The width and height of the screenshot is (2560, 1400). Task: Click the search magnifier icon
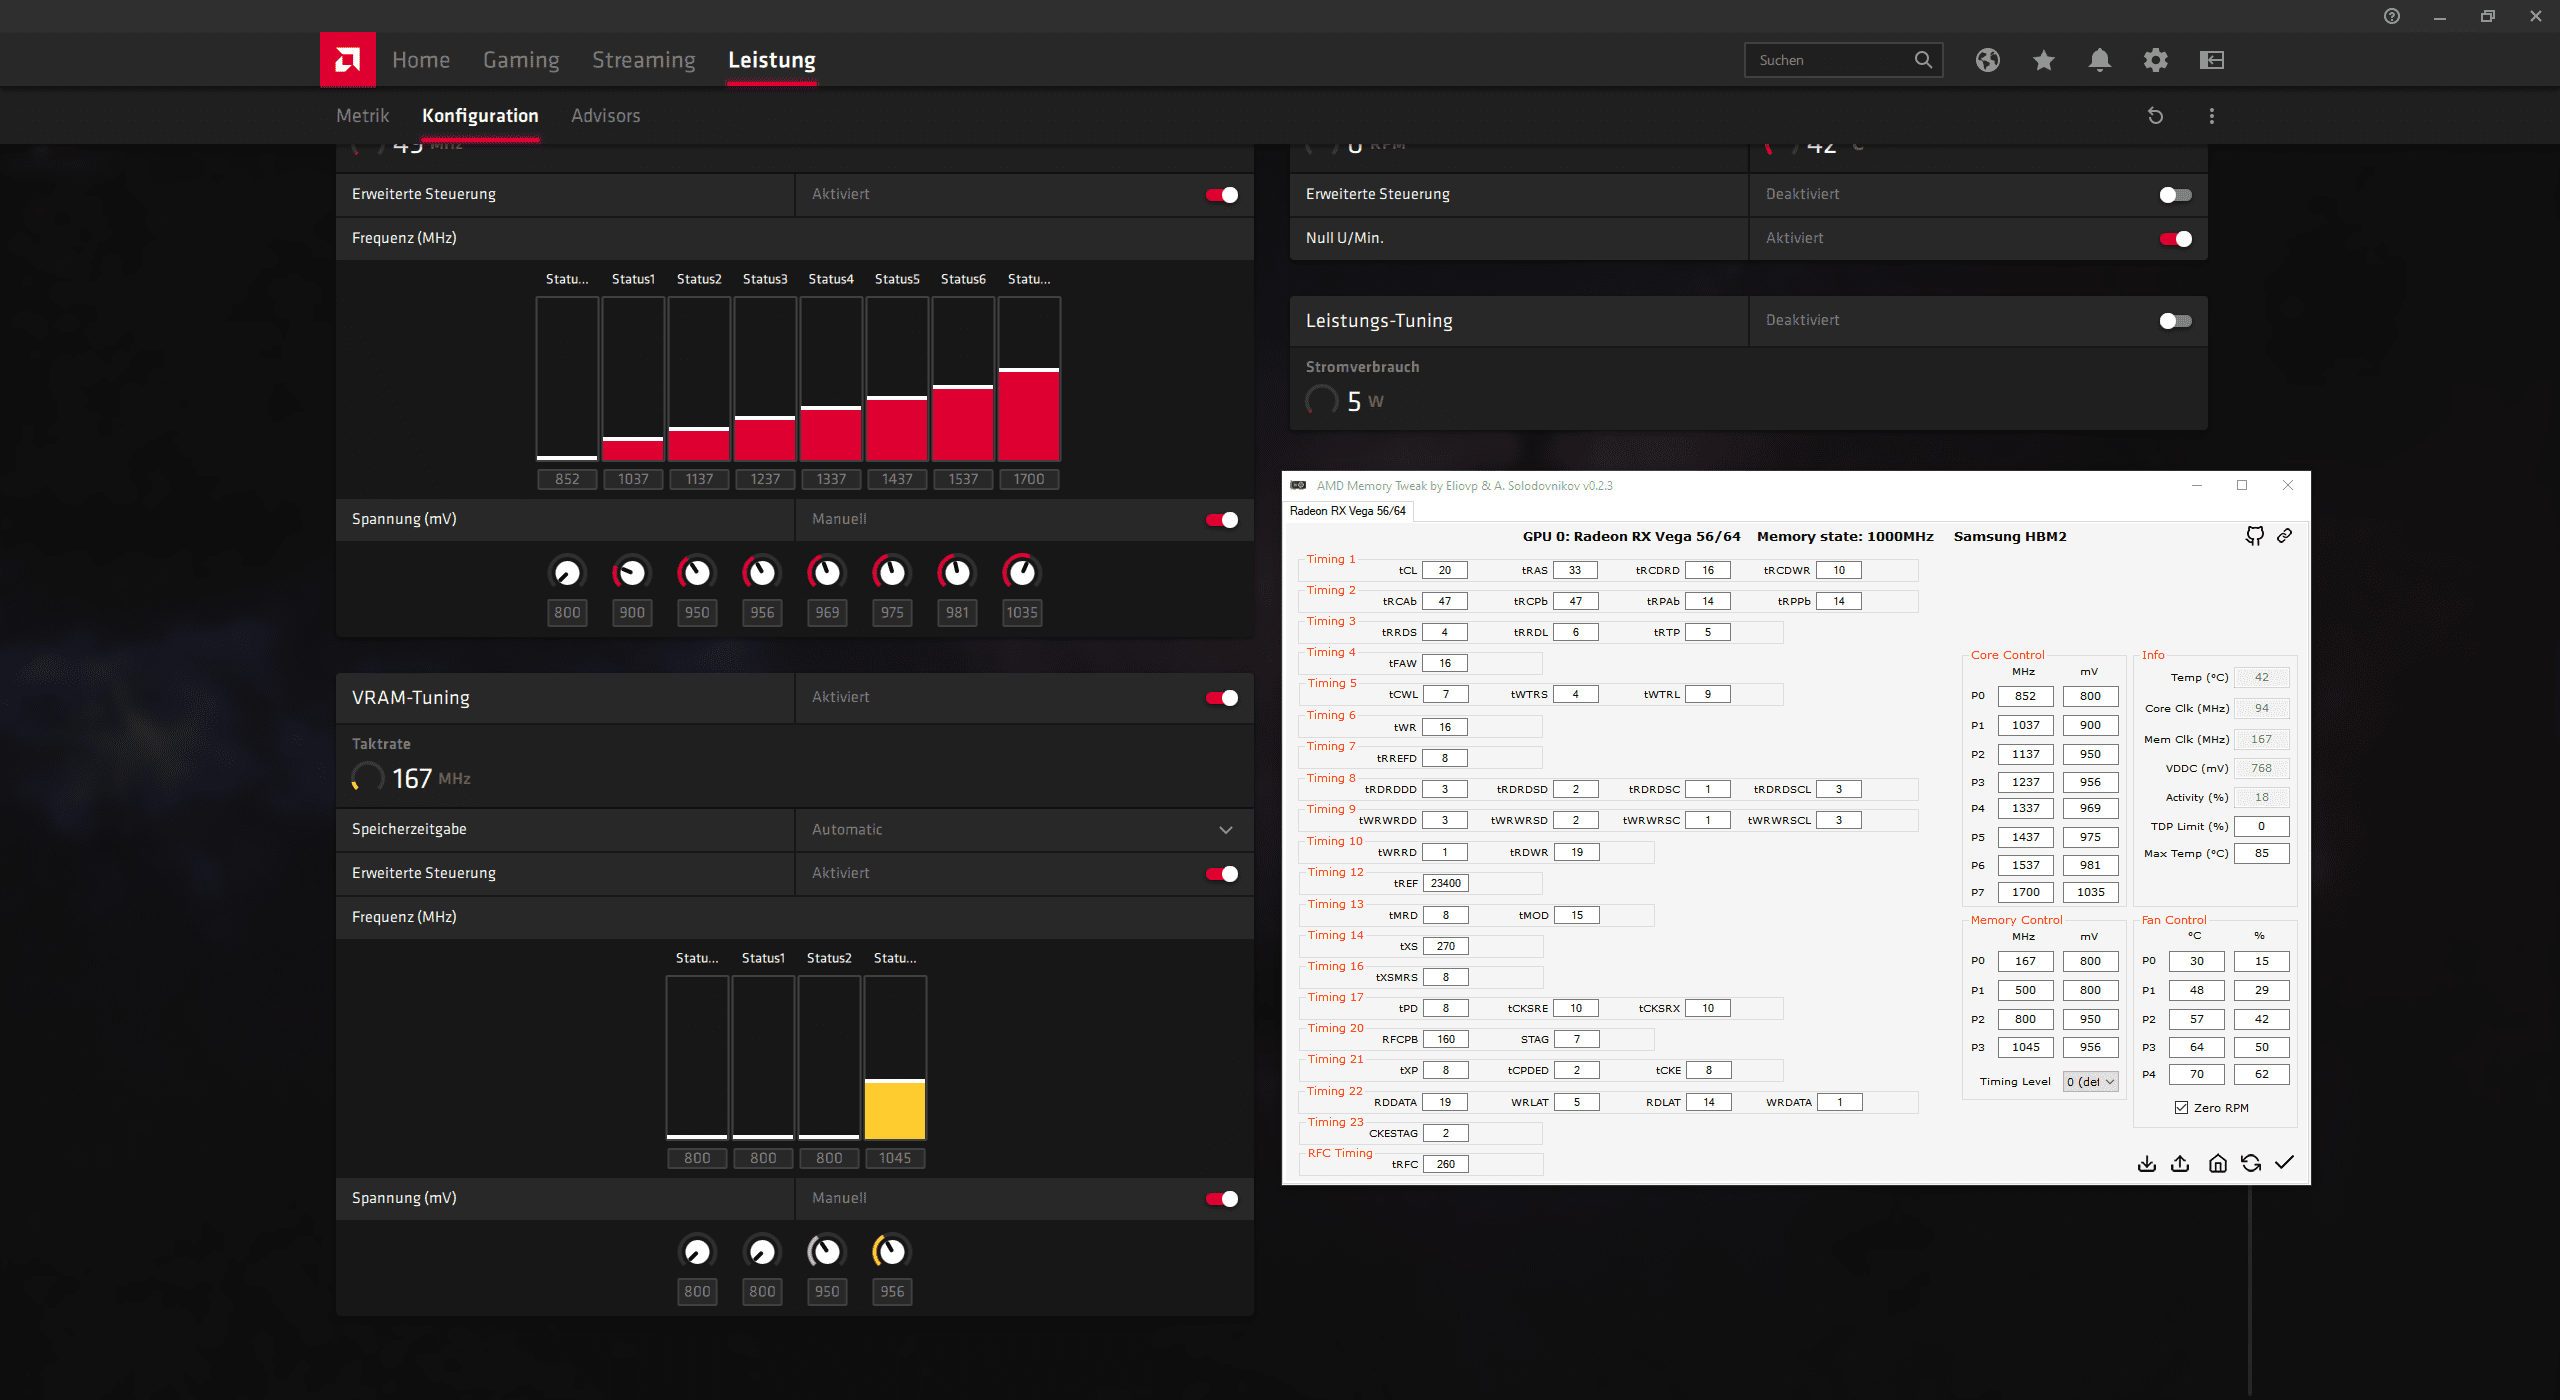[x=1923, y=60]
